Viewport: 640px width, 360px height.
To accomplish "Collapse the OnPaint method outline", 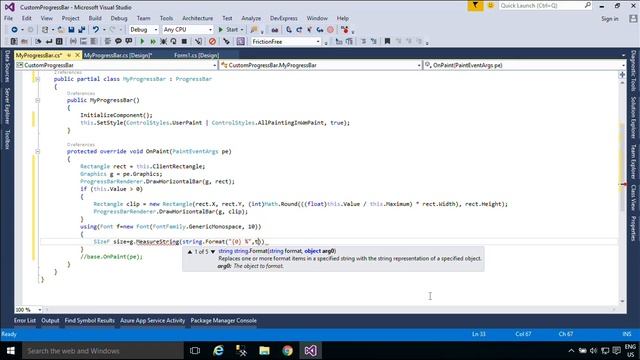I will [x=37, y=151].
